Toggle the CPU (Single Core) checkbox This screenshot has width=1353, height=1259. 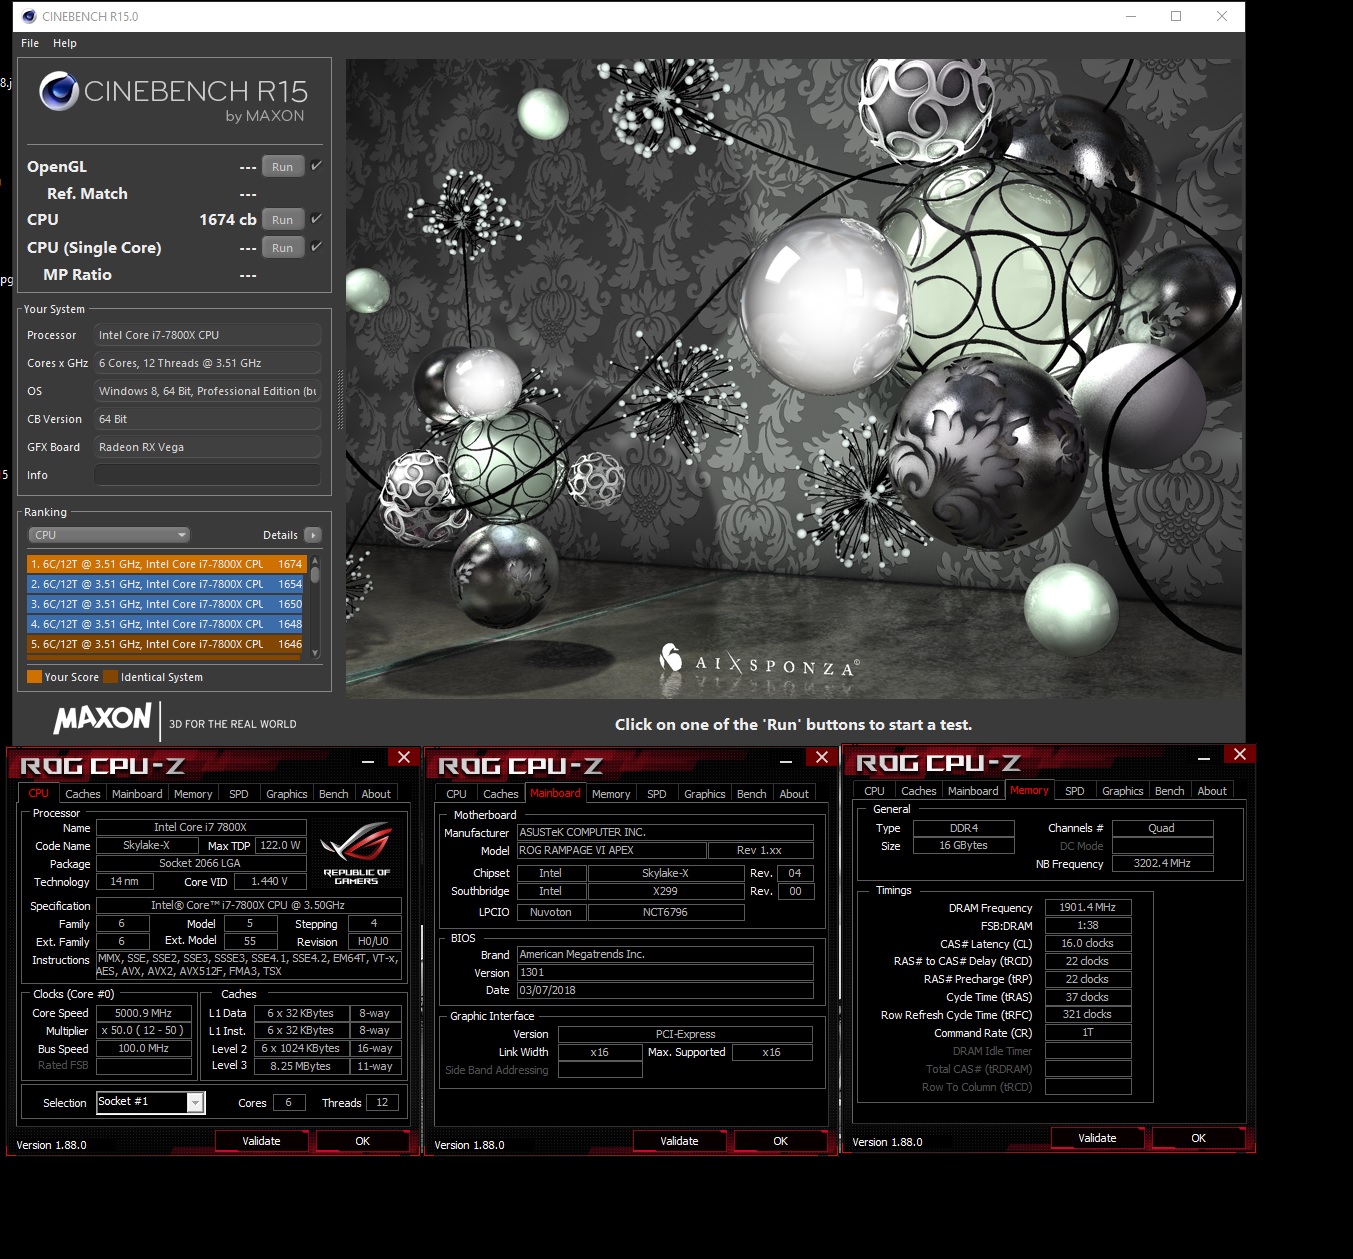point(317,246)
